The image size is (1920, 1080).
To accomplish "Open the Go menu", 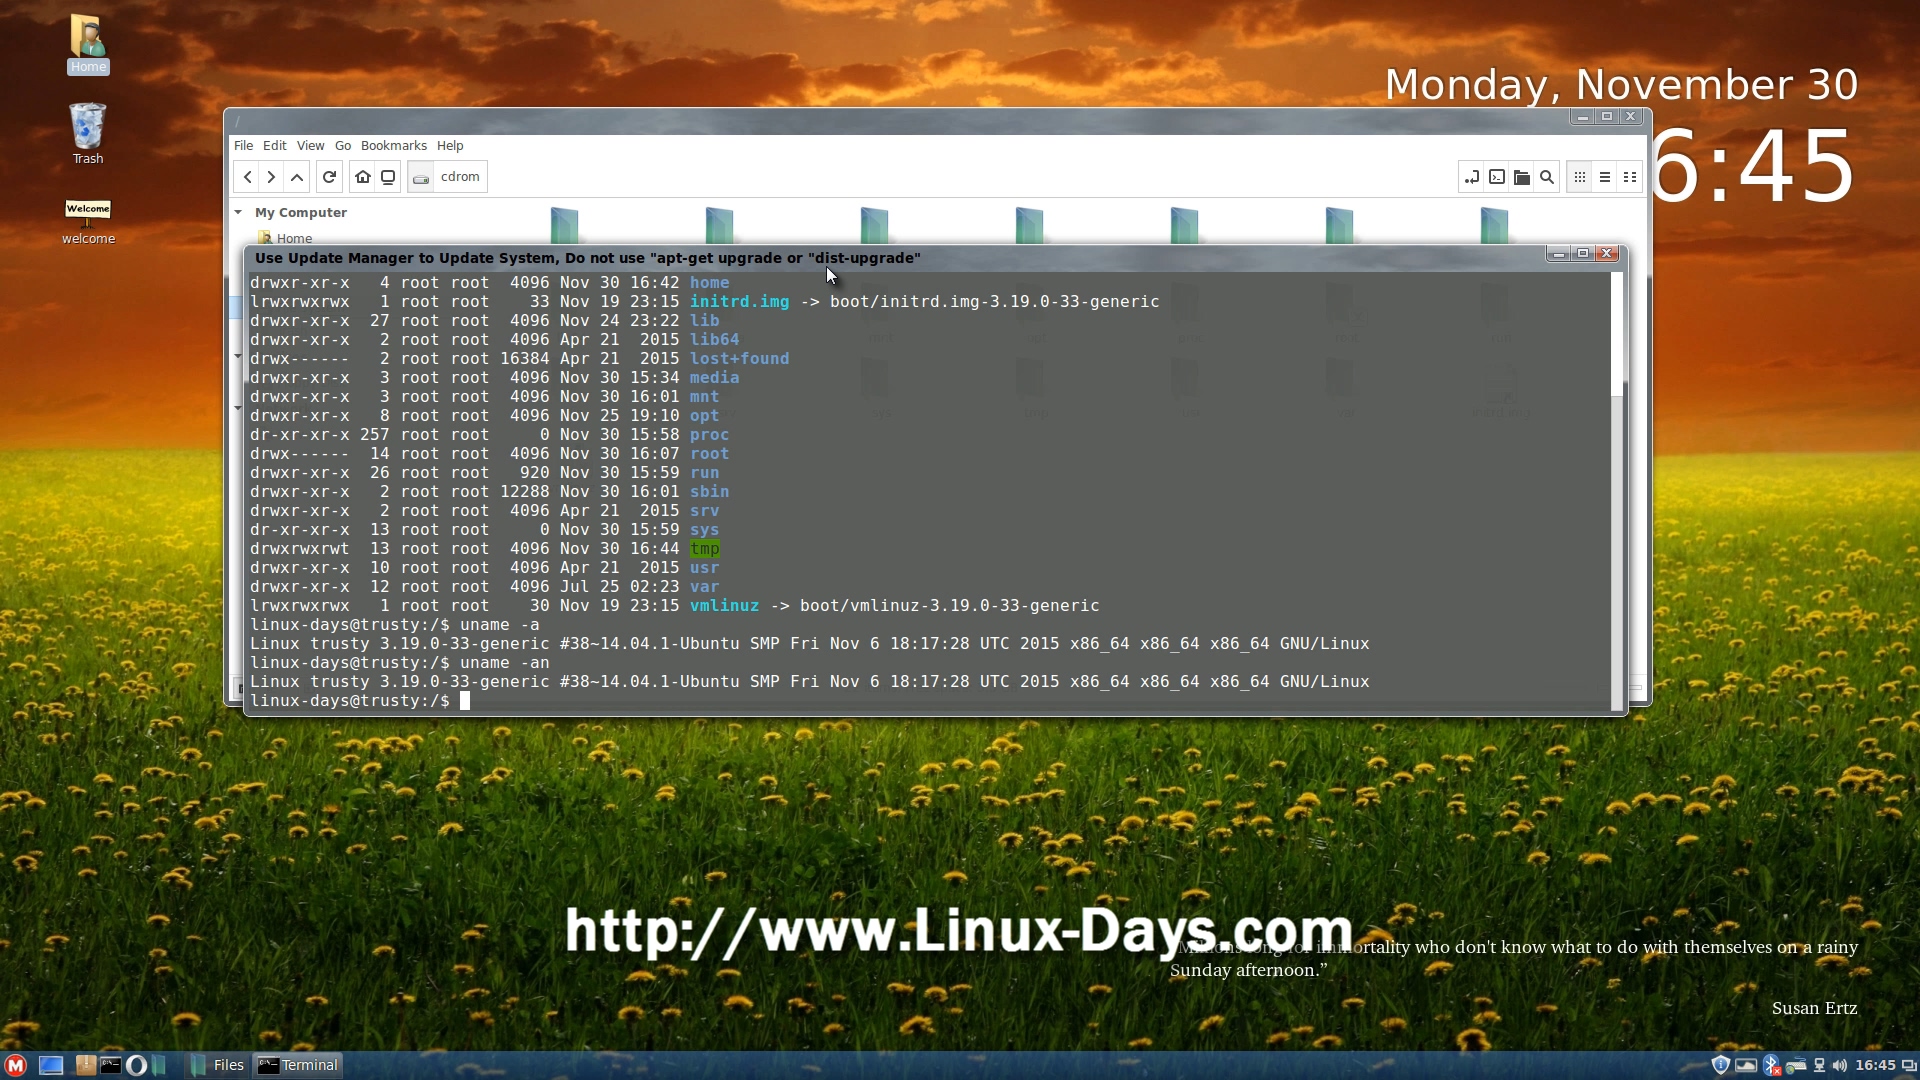I will 343,146.
